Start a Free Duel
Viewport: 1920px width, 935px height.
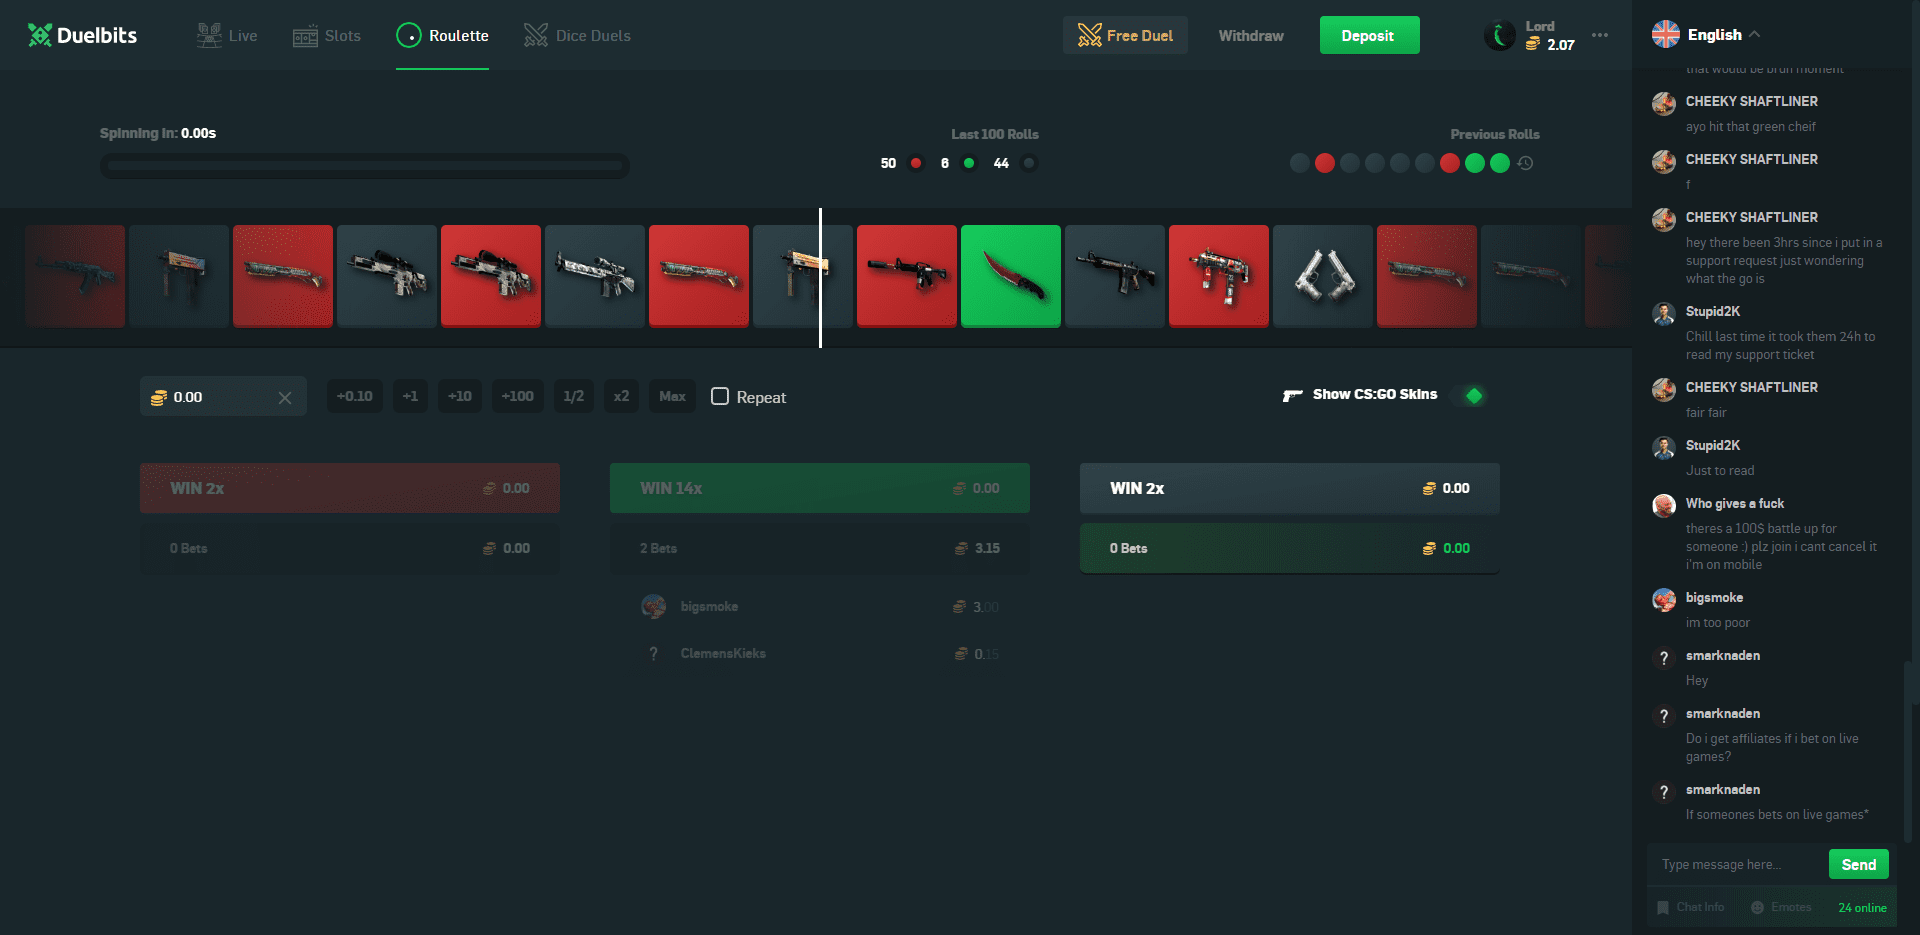coord(1125,35)
